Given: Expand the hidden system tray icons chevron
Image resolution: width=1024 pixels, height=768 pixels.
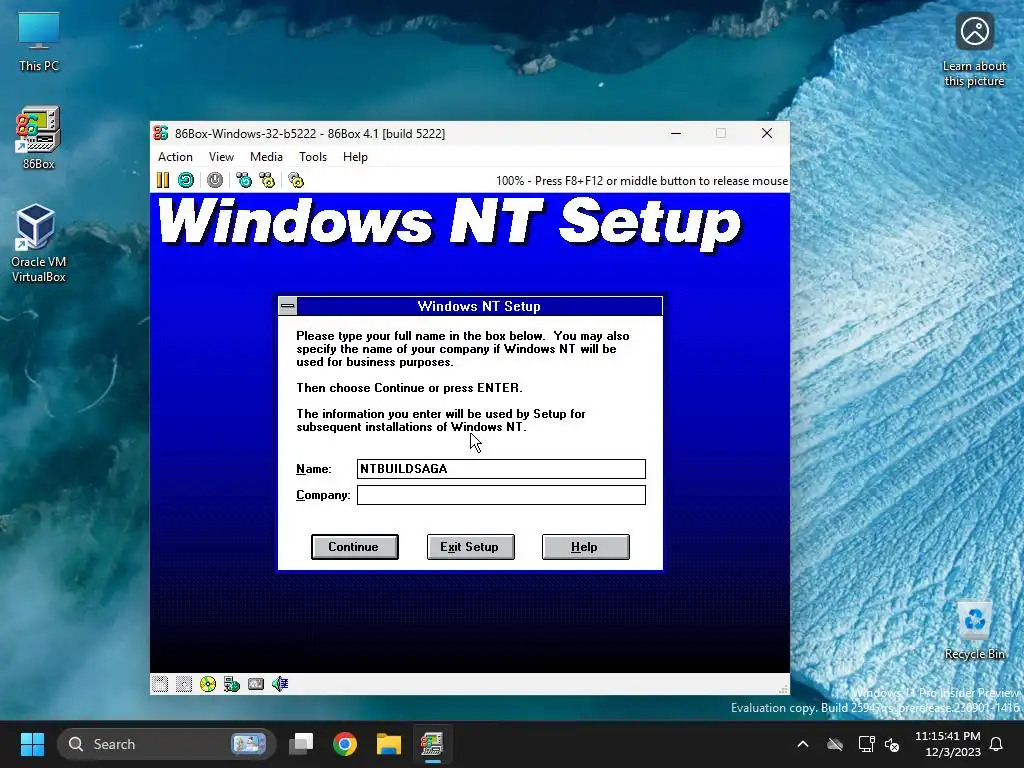Looking at the screenshot, I should tap(803, 744).
